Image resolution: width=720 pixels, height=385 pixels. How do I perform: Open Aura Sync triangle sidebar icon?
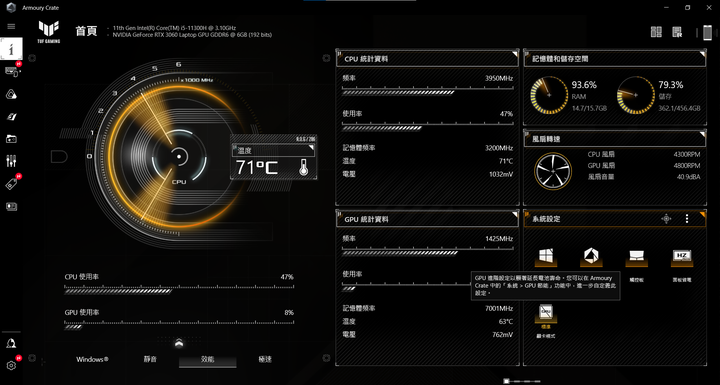[x=11, y=94]
